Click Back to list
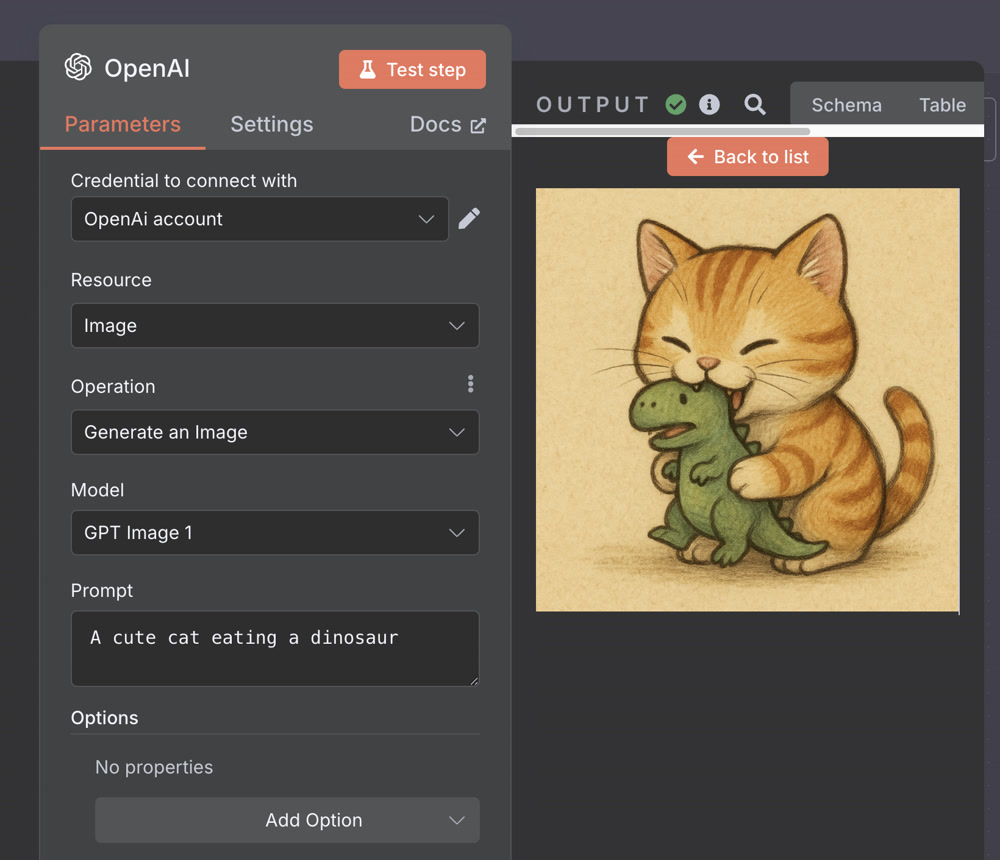Viewport: 1000px width, 860px height. 747,156
